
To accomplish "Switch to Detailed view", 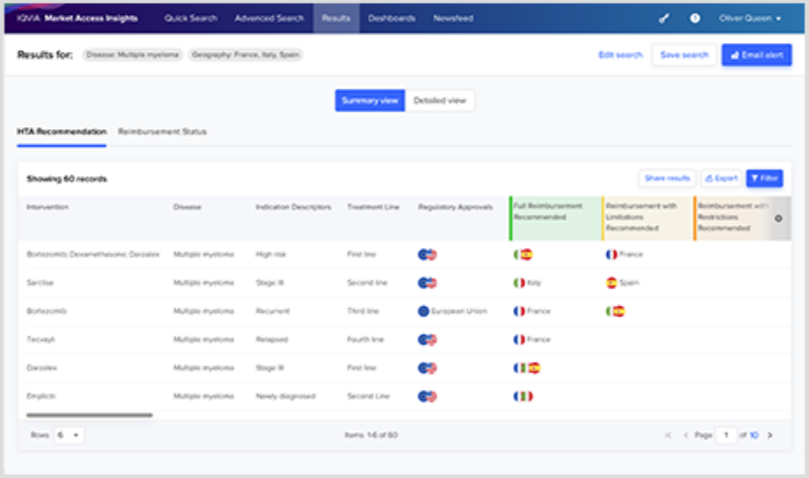I will click(440, 100).
